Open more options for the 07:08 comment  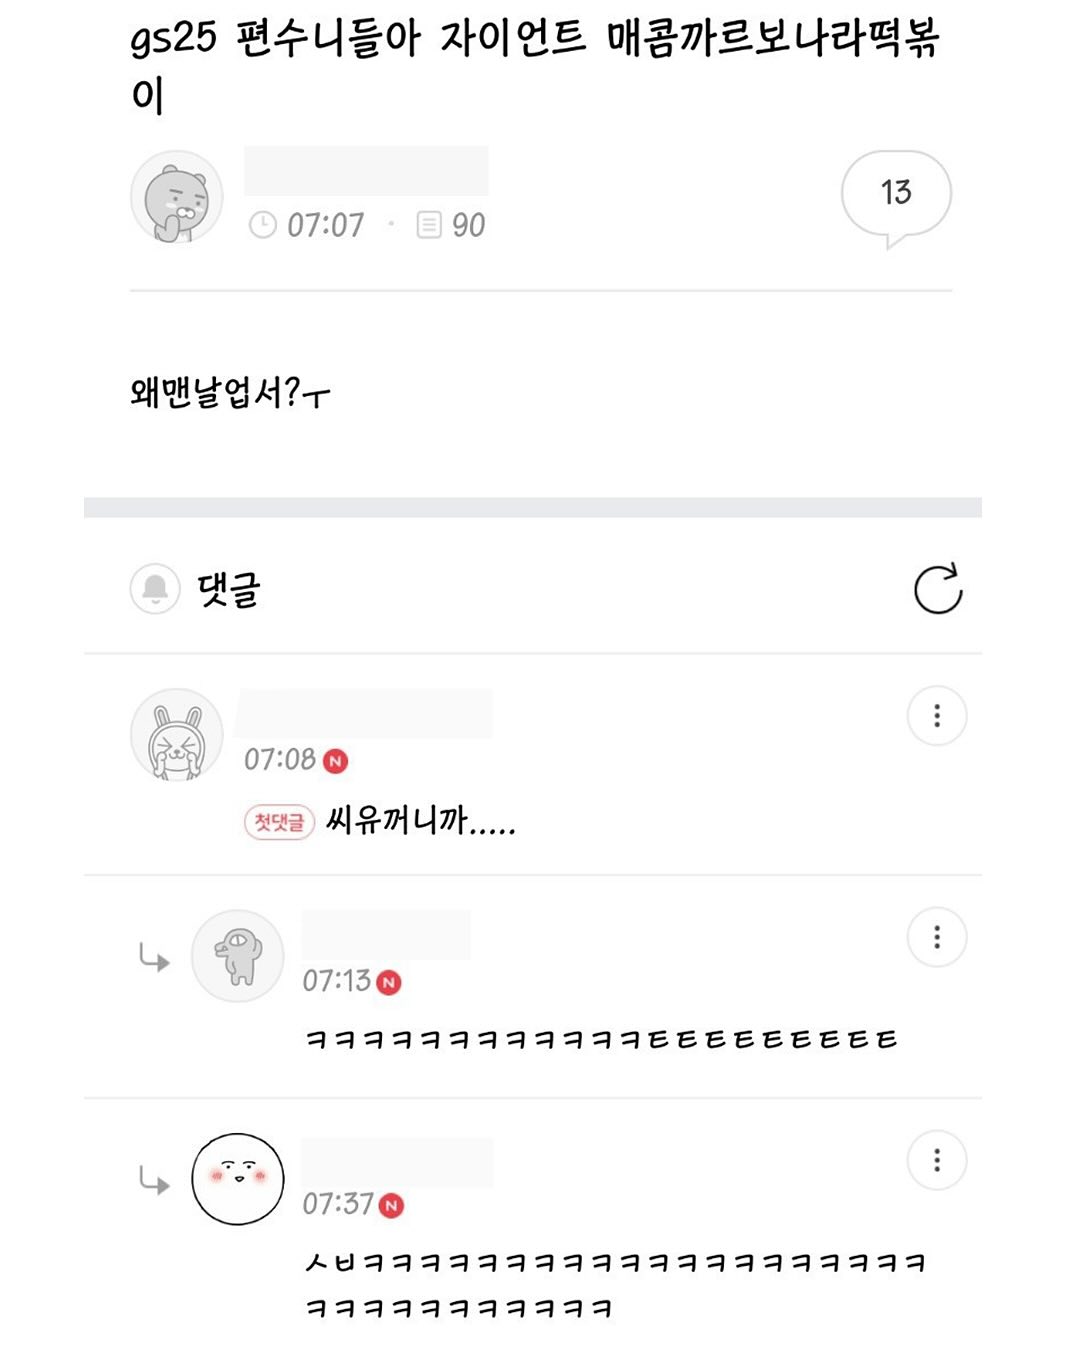click(936, 716)
